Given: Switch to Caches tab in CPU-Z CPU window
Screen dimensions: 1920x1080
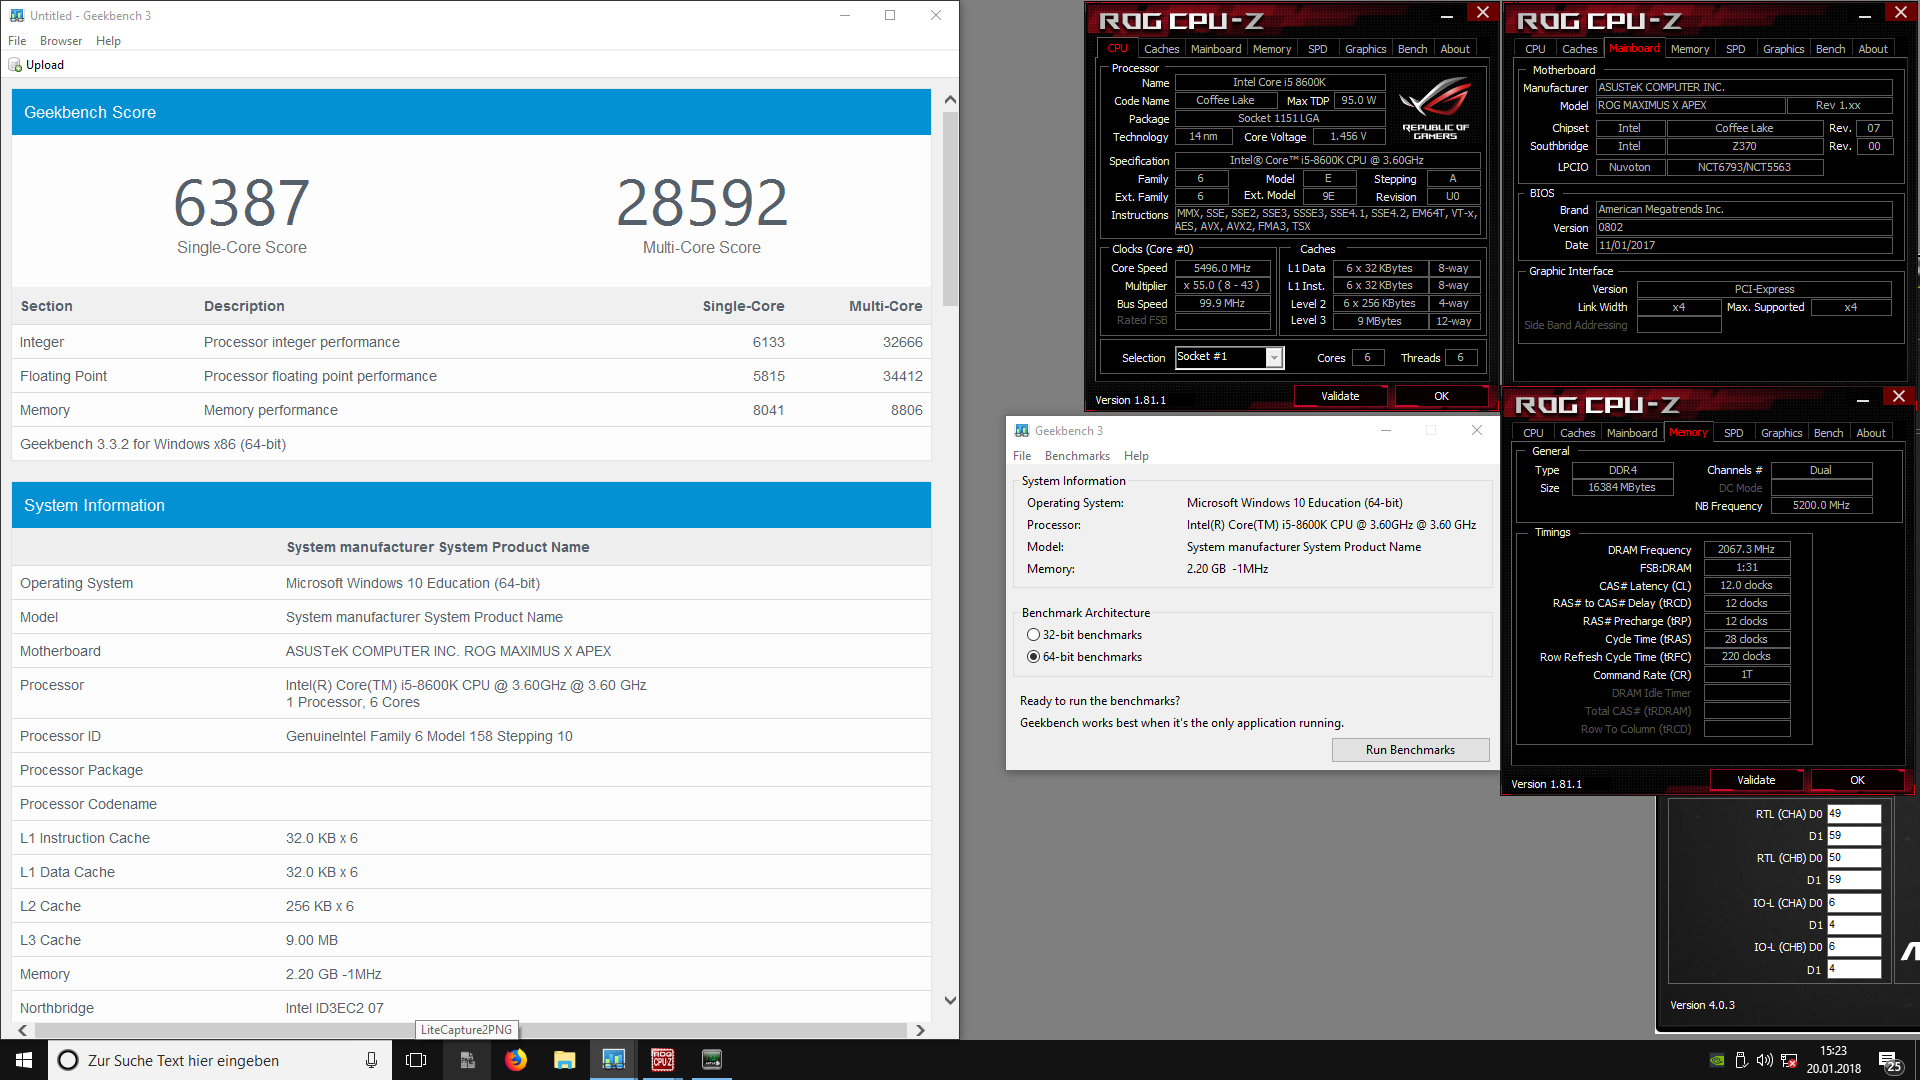Looking at the screenshot, I should [x=1161, y=49].
